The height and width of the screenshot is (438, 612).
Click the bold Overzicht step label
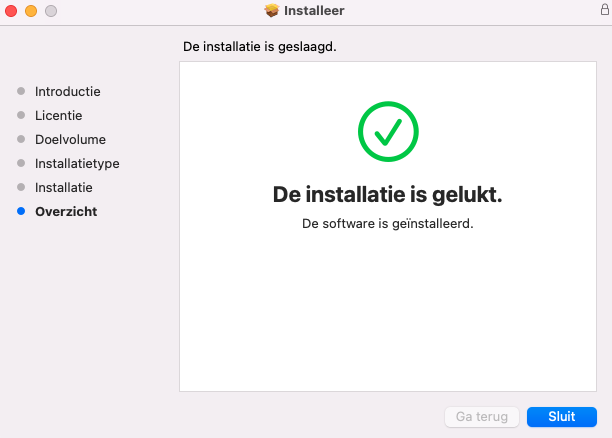(x=66, y=211)
